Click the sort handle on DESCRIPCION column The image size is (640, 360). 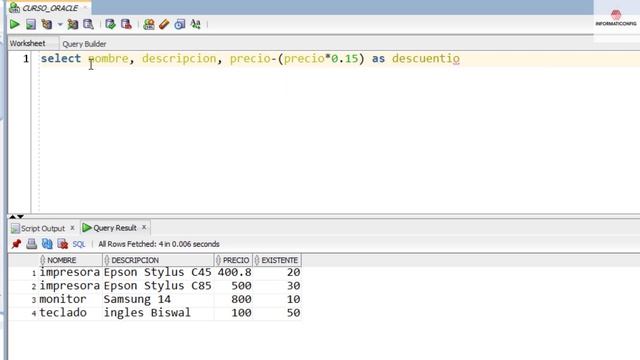coord(107,260)
